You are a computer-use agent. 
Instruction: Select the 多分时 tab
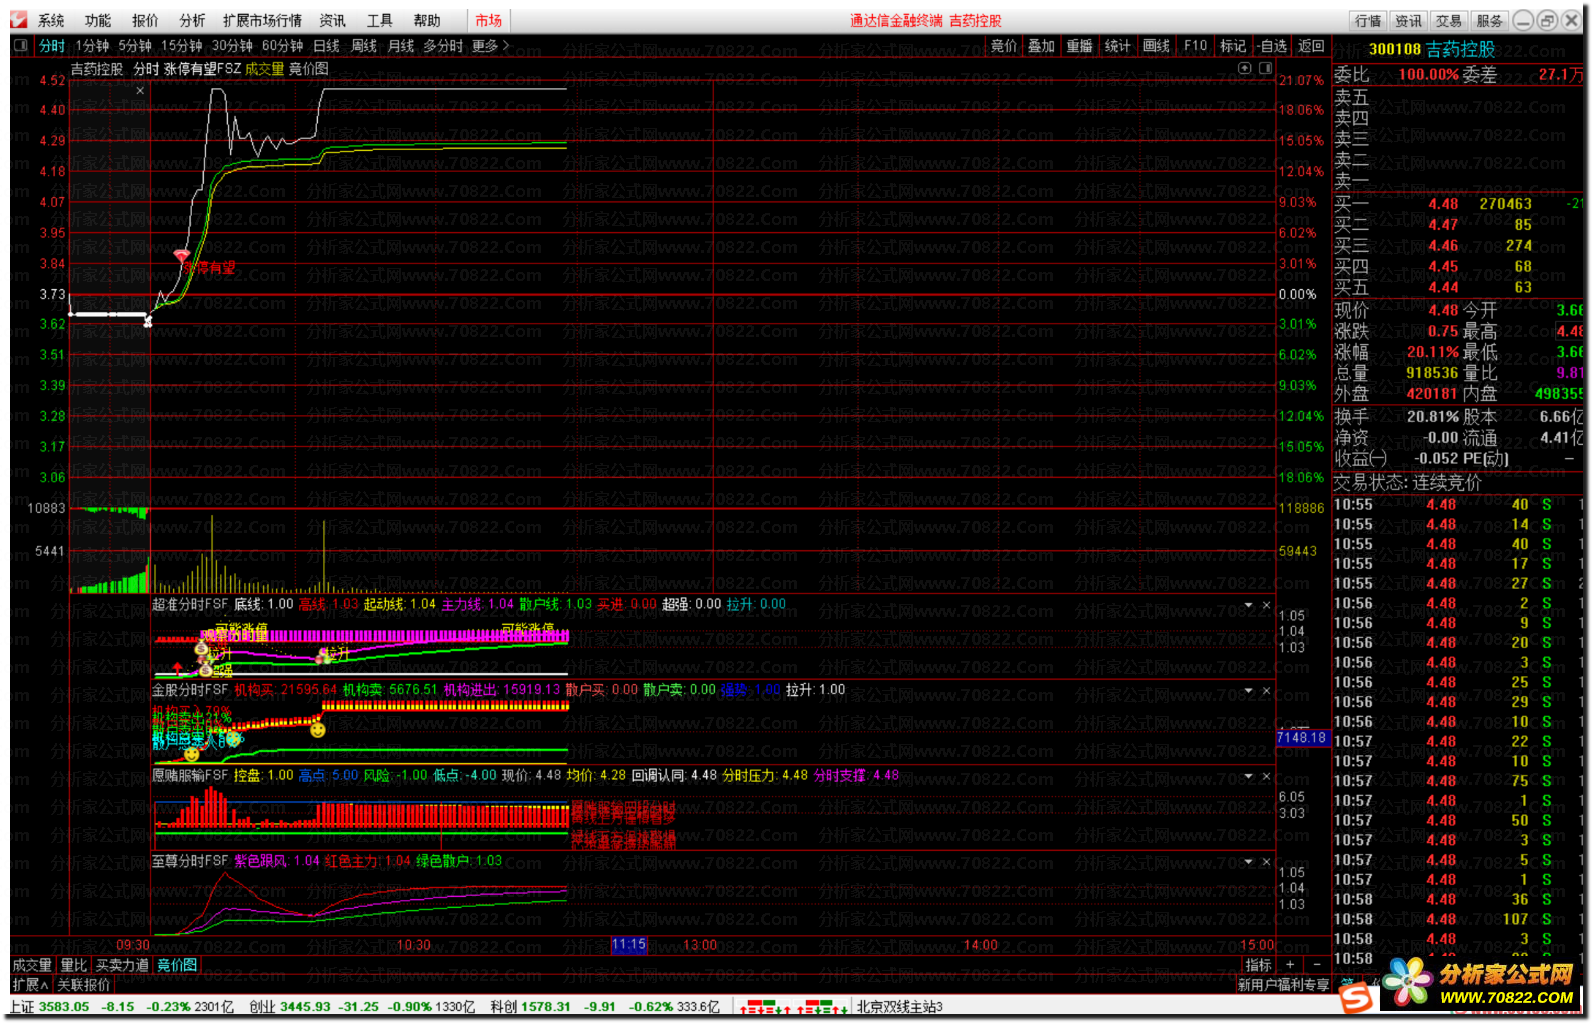(x=443, y=46)
